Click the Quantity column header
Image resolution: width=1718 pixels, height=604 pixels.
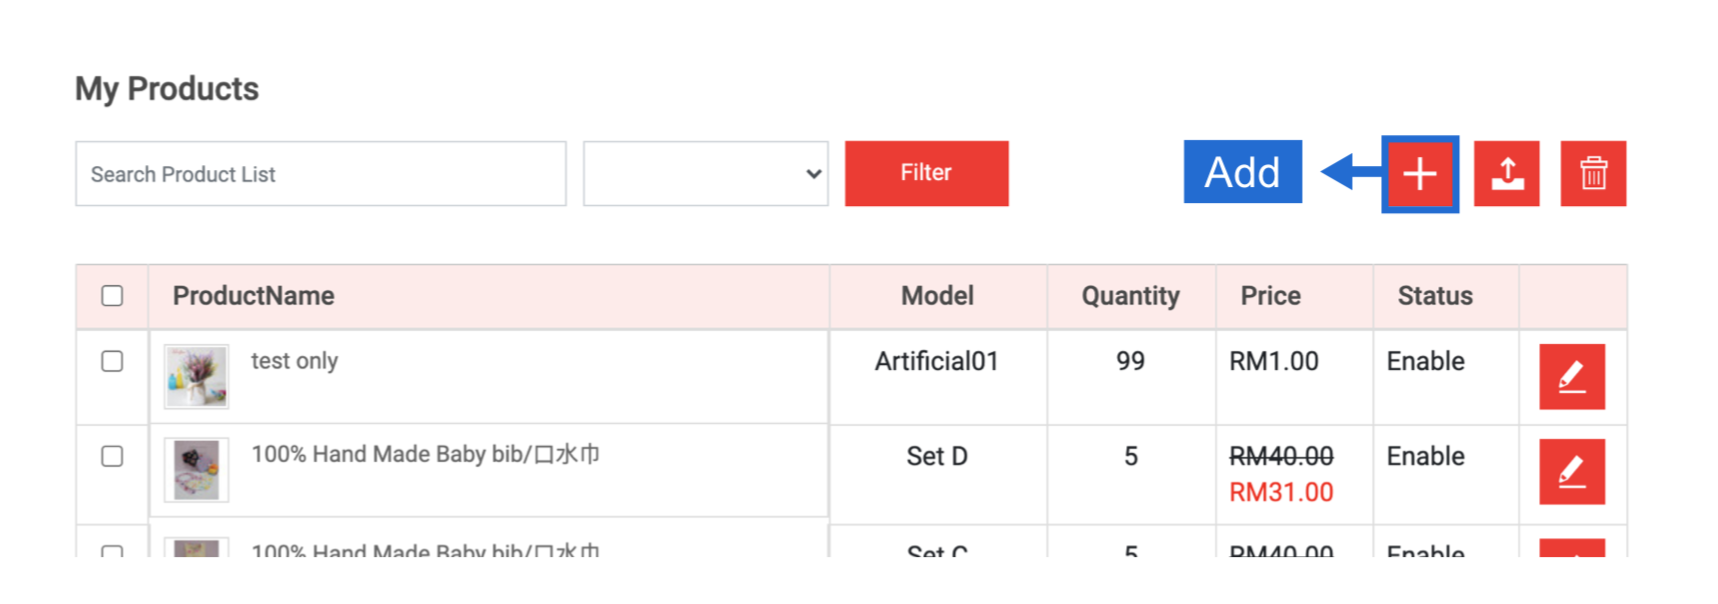(1130, 296)
